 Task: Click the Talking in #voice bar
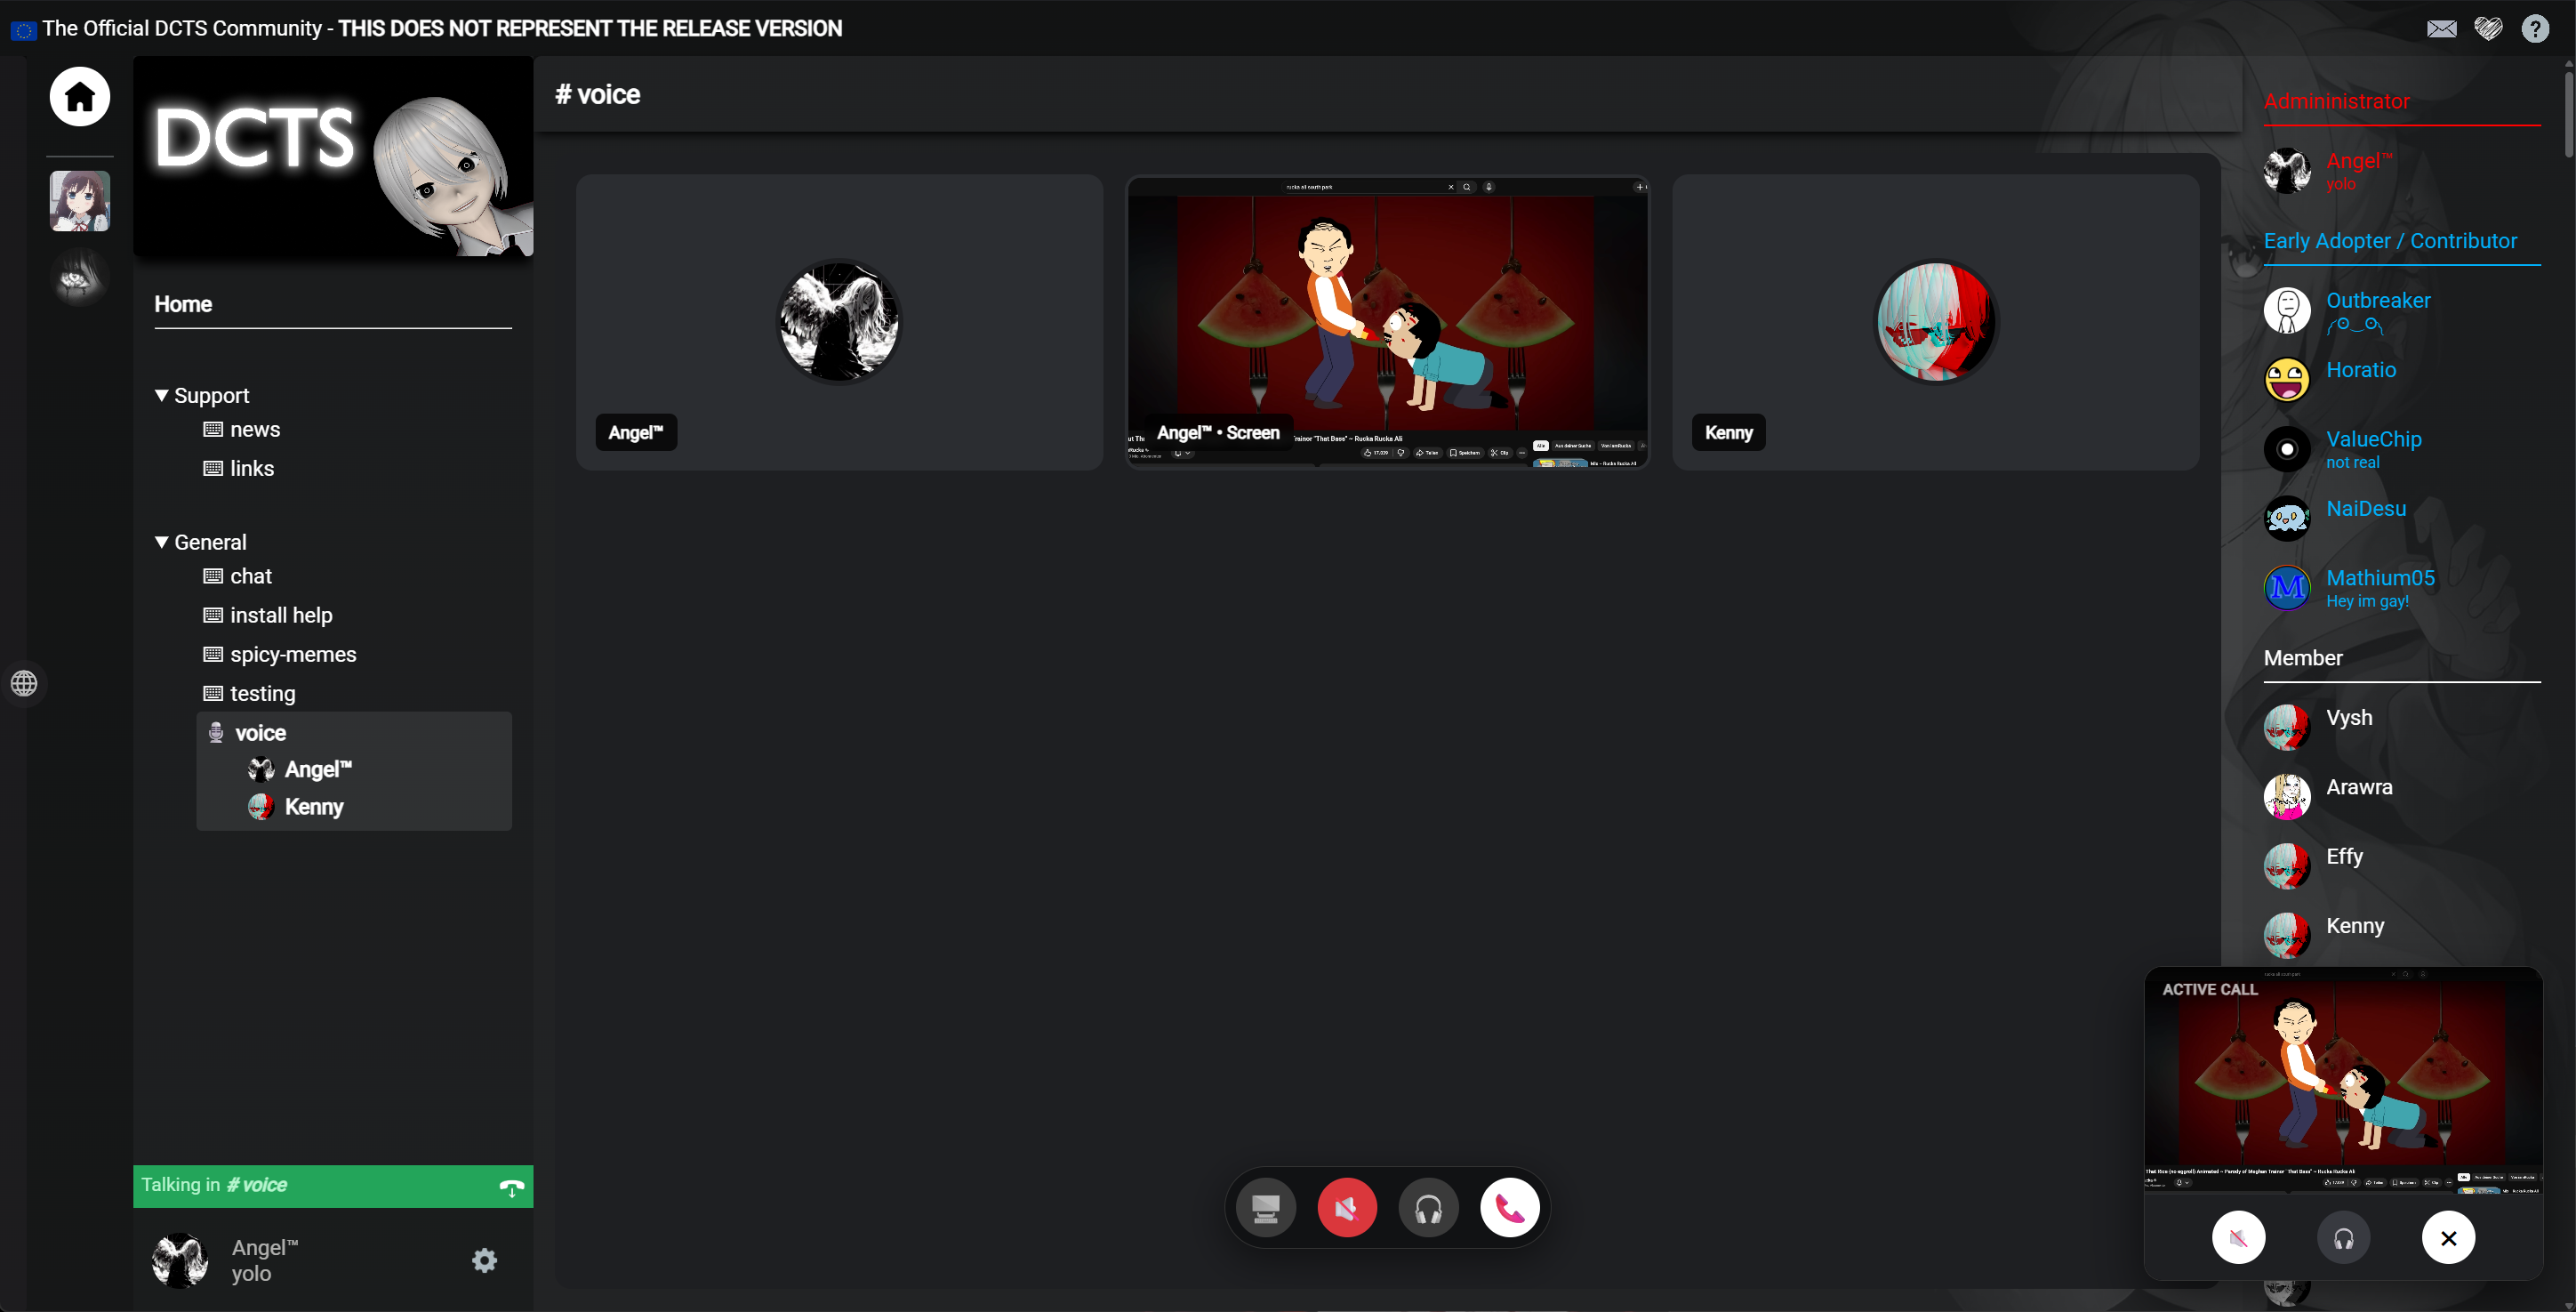[333, 1186]
